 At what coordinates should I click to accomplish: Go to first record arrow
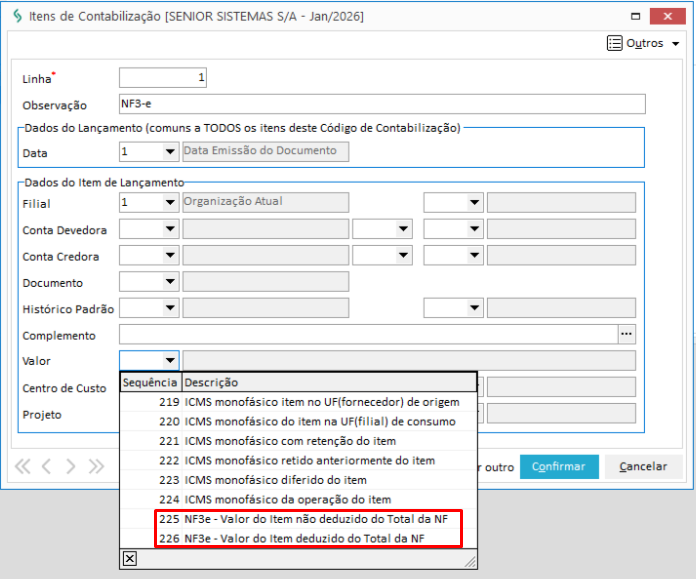22,467
